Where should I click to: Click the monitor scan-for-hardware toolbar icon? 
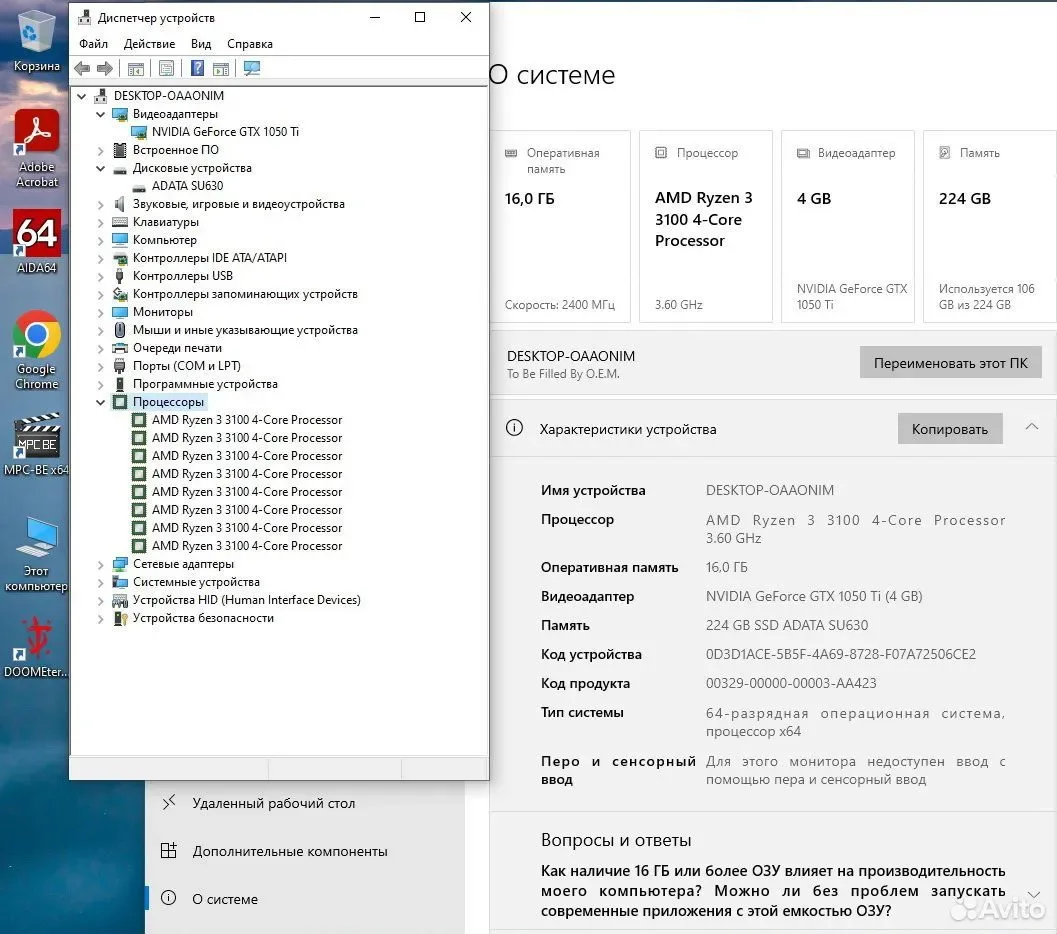[252, 68]
